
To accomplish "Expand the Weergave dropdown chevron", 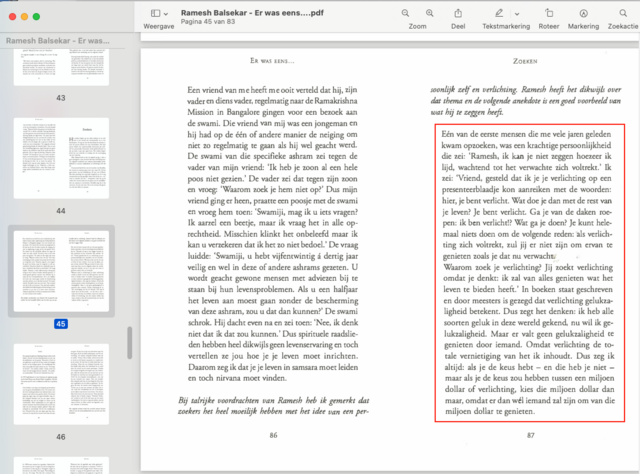I will pos(166,14).
